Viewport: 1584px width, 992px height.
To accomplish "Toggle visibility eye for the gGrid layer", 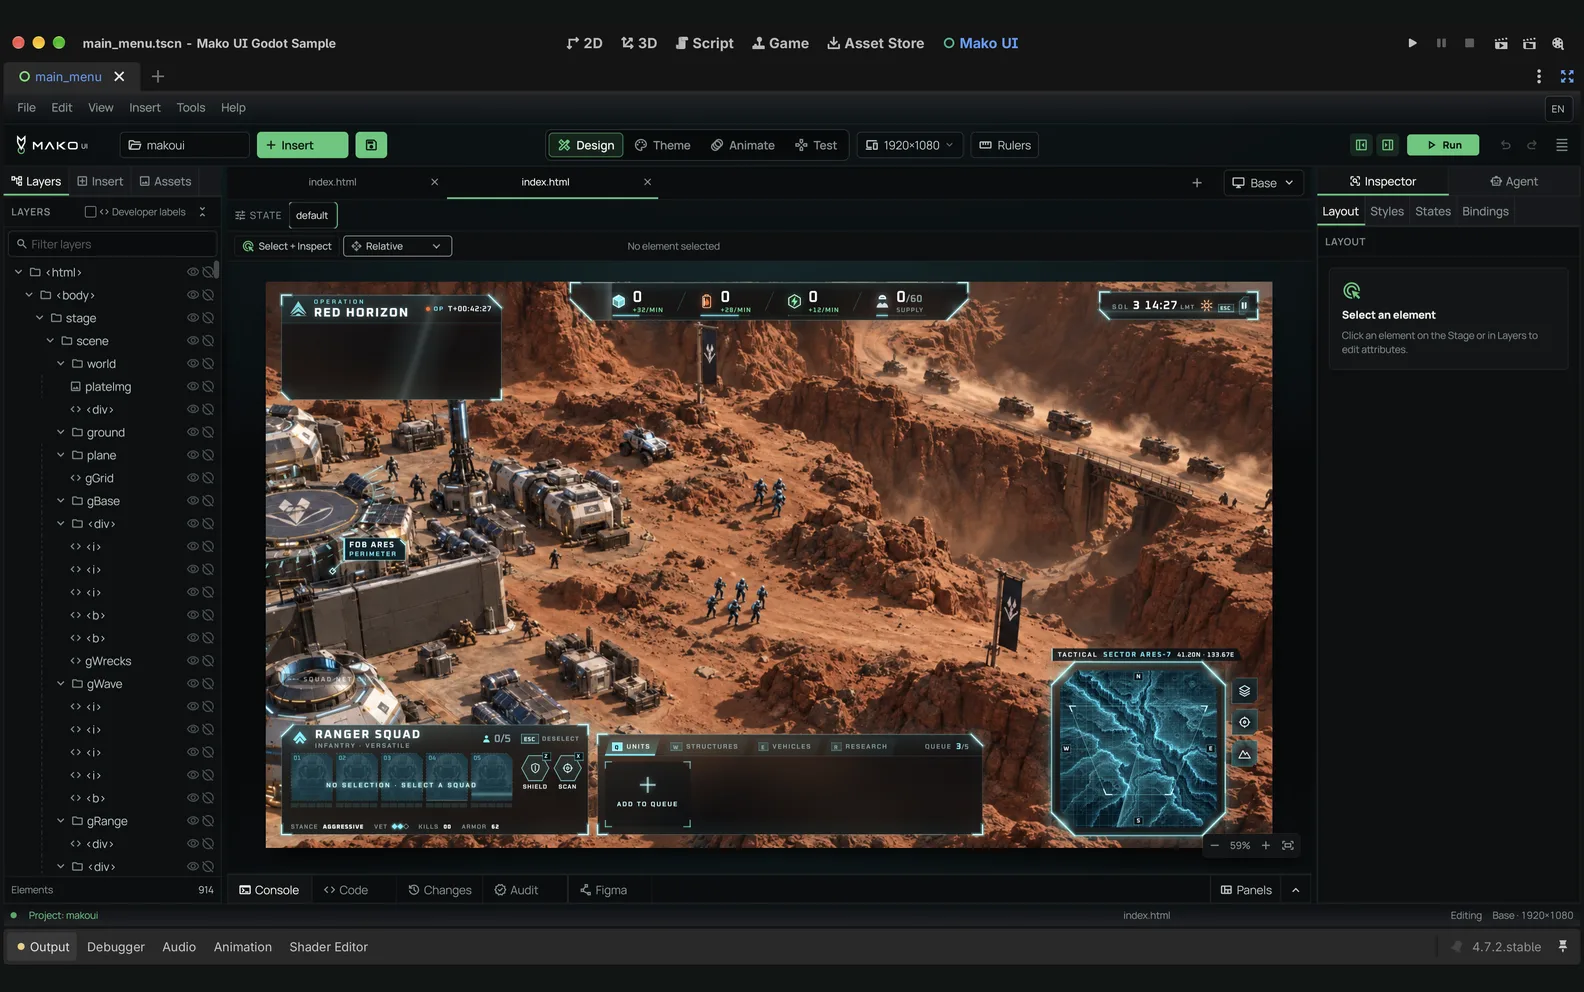I will [192, 478].
